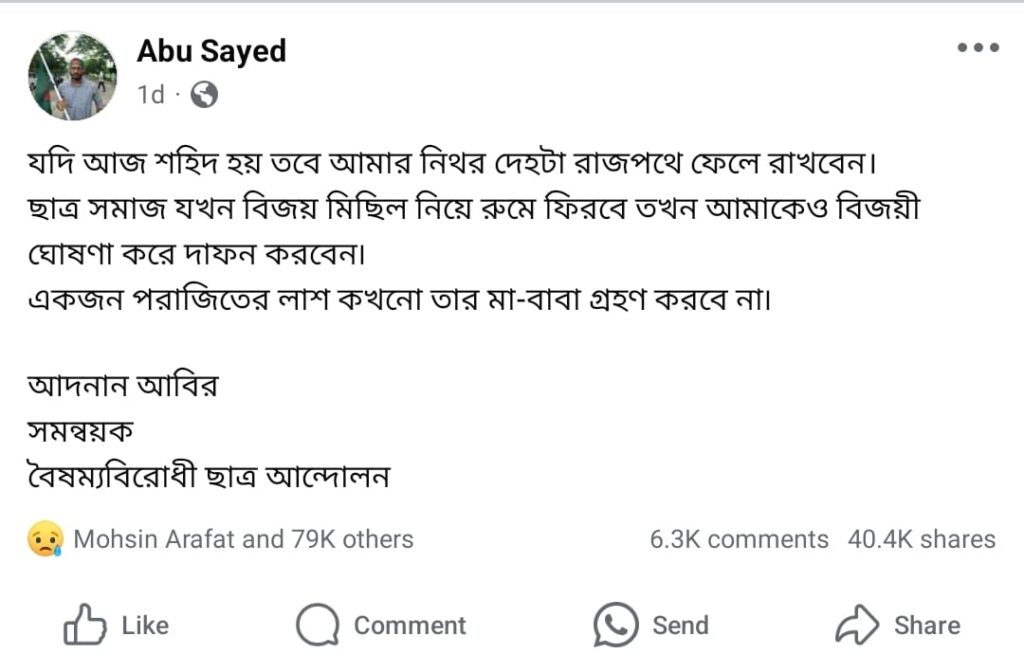The image size is (1024, 672).
Task: Open the 6.3K comments list
Action: pos(739,540)
